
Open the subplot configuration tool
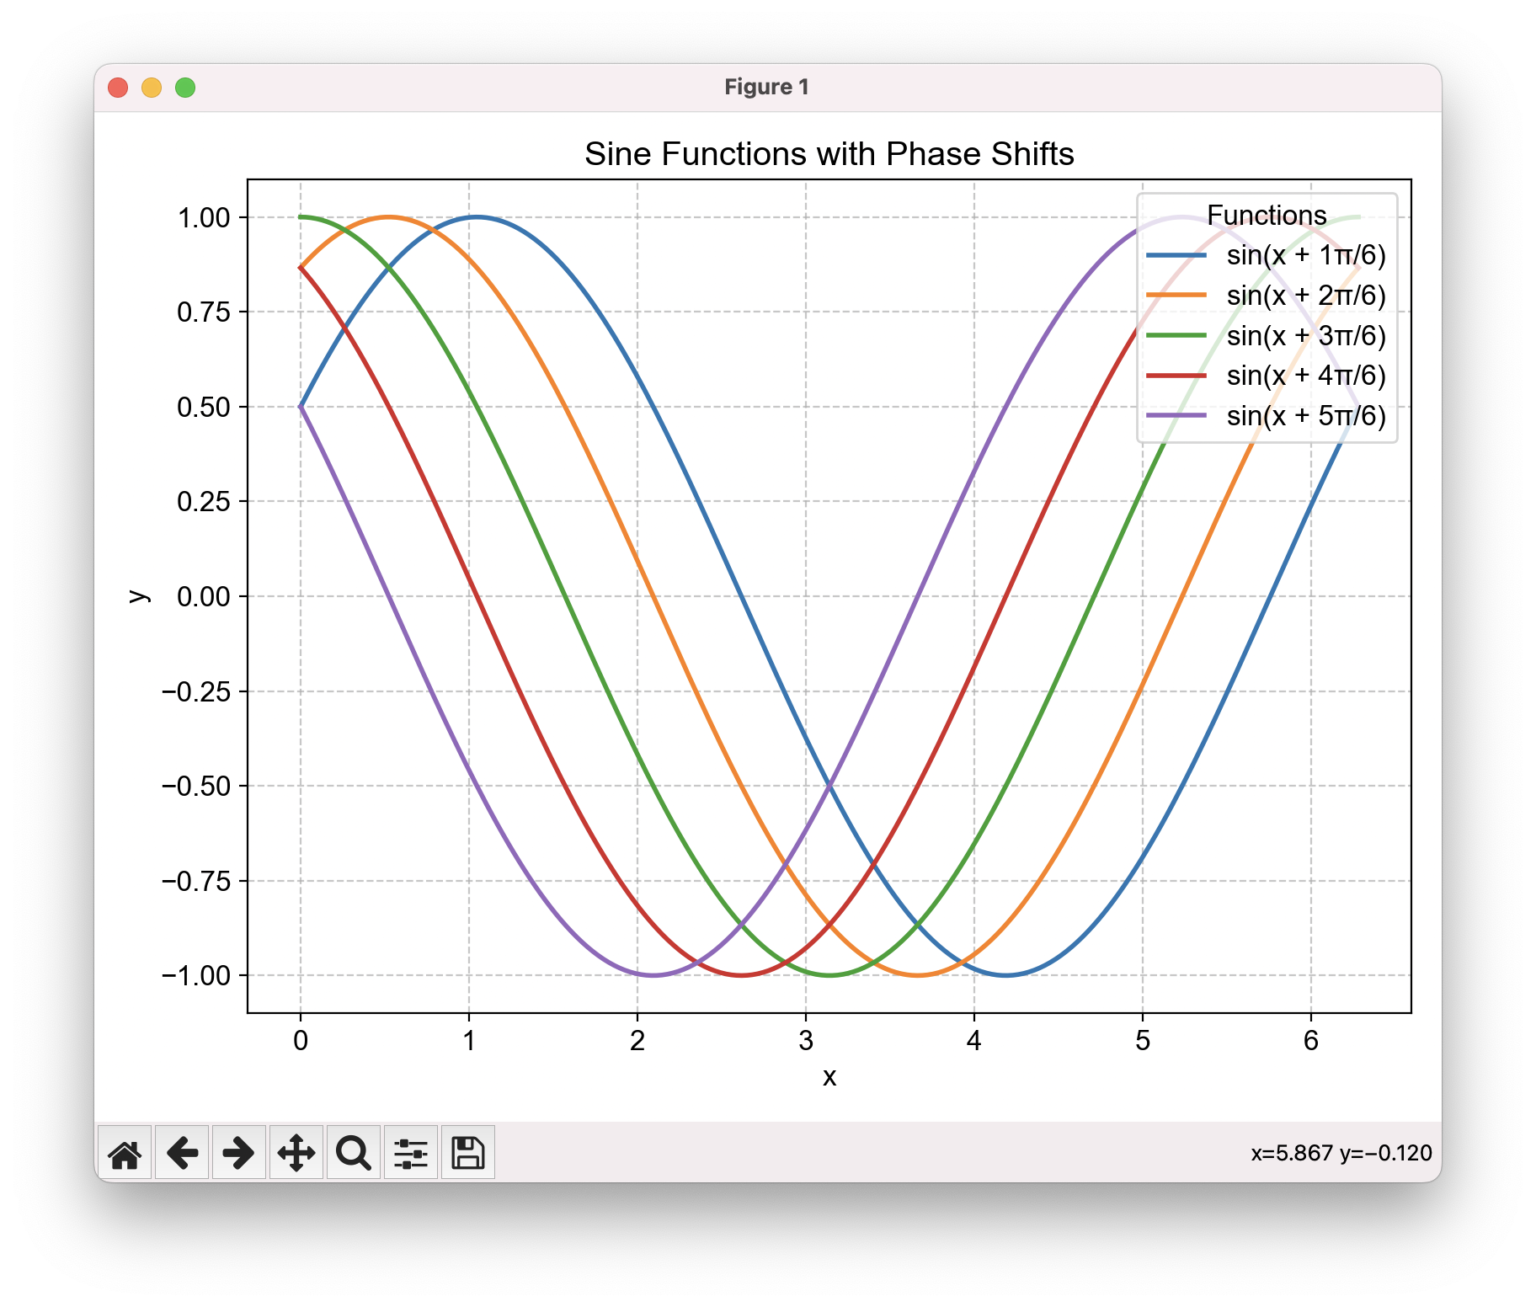410,1152
